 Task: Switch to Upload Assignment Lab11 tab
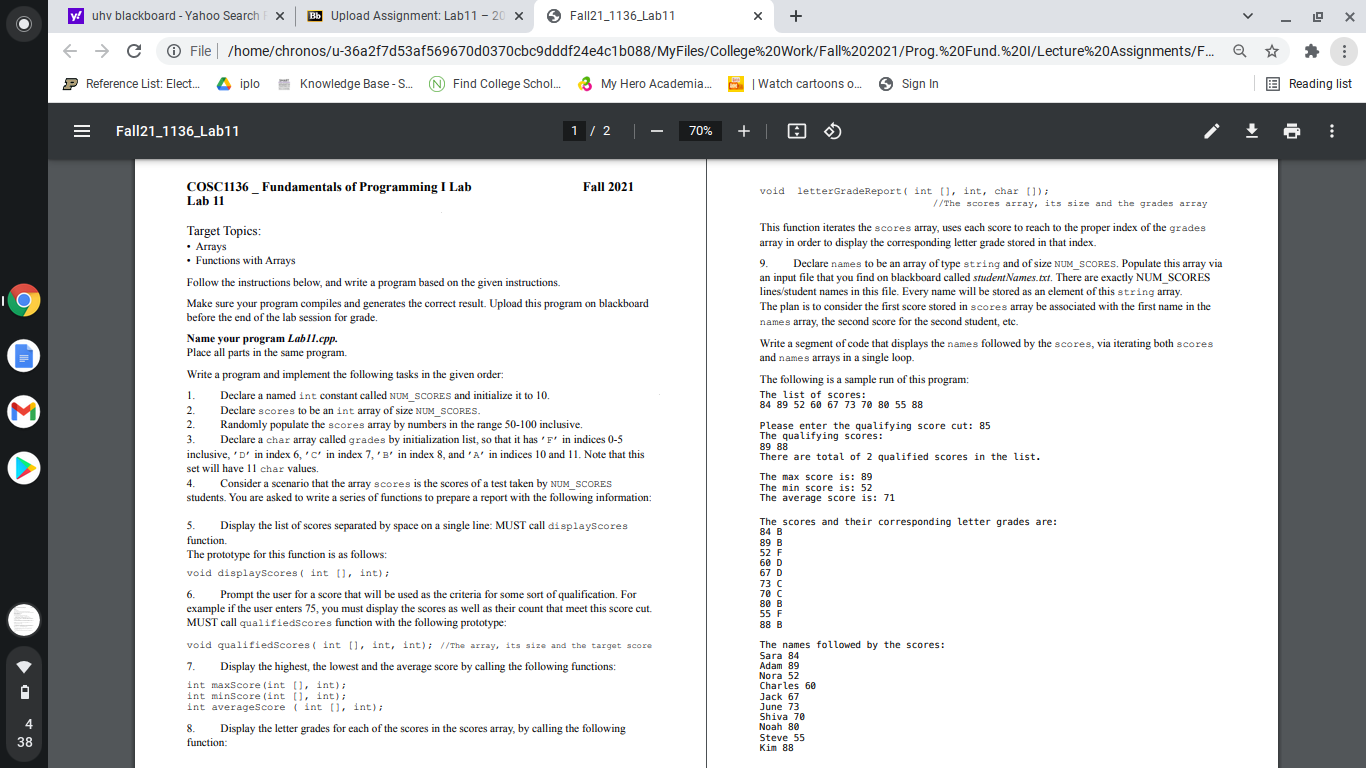[414, 16]
